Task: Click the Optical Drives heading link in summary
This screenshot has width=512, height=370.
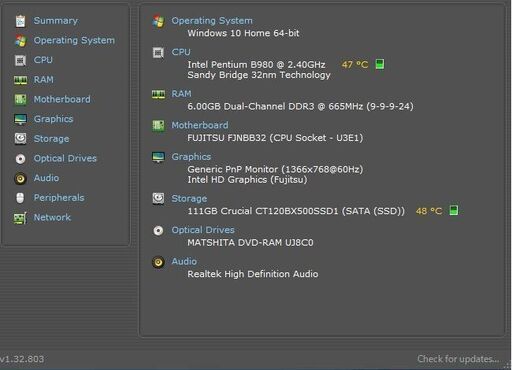Action: coord(203,230)
